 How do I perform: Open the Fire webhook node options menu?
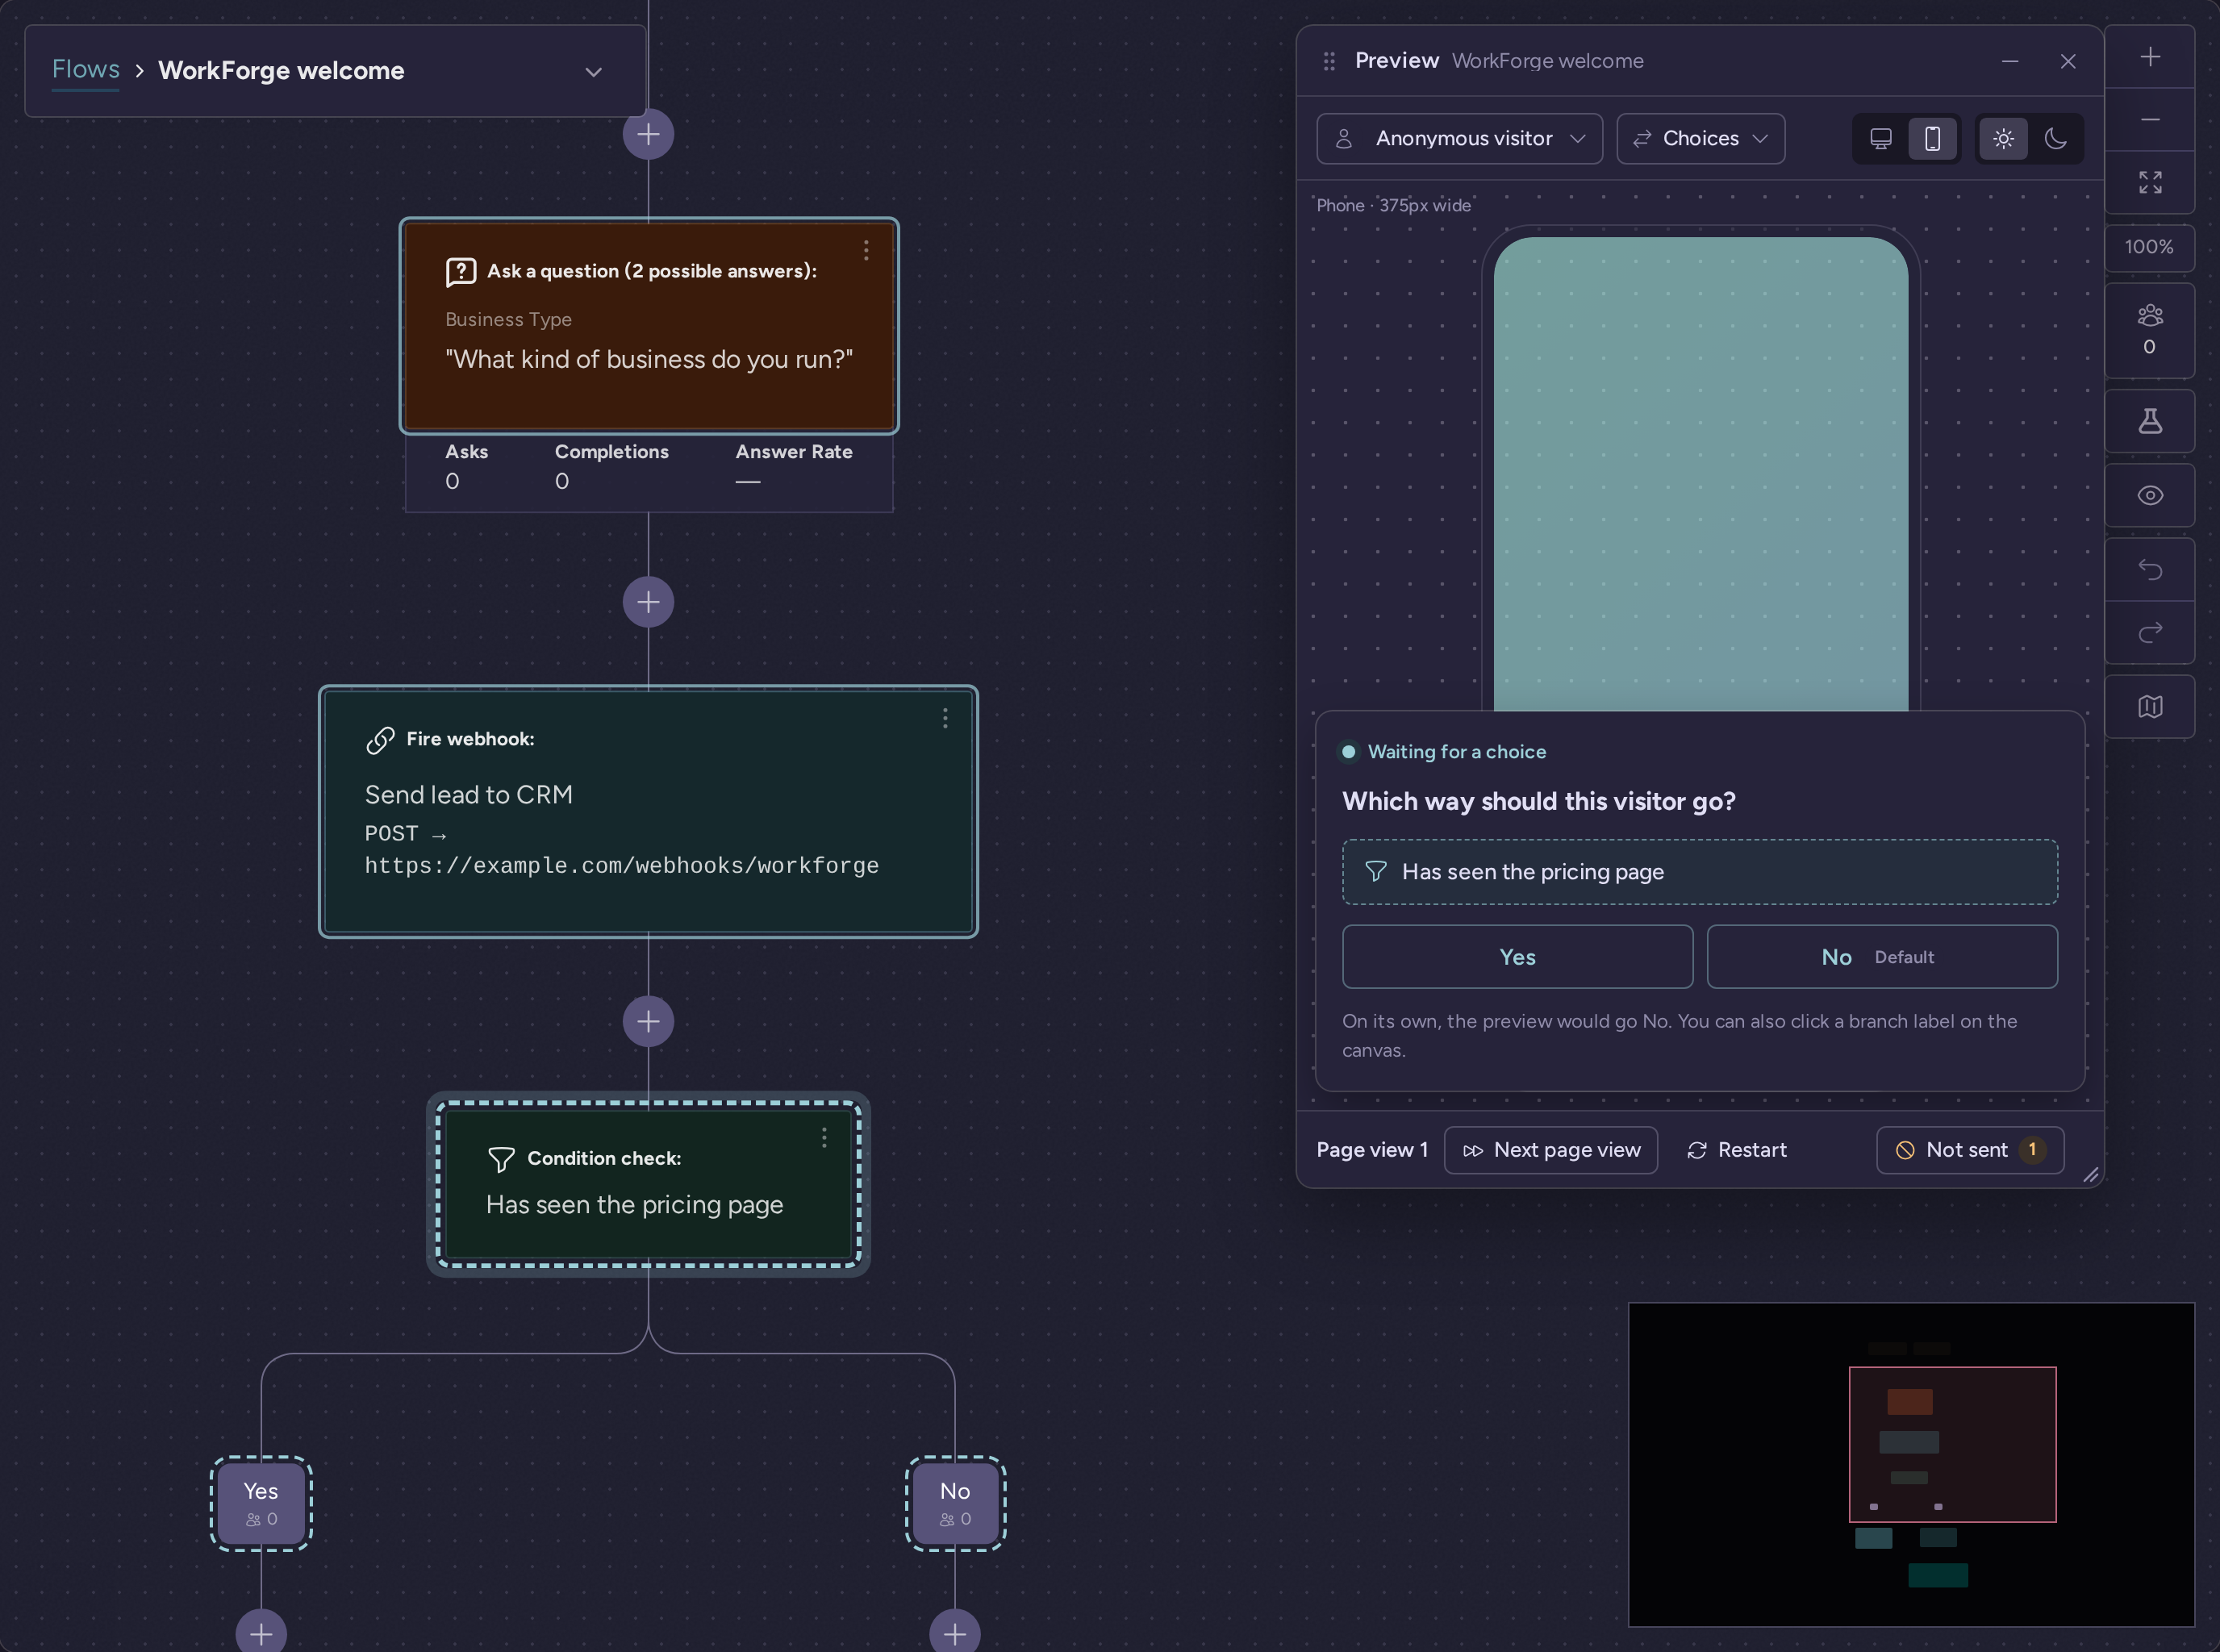[945, 718]
